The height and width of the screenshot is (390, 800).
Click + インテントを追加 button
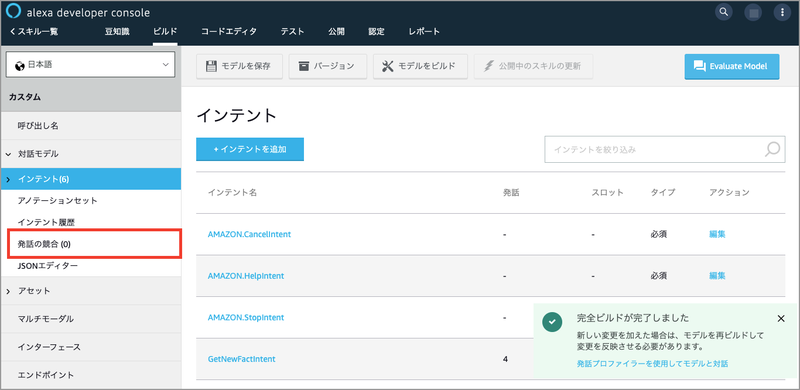coord(250,149)
